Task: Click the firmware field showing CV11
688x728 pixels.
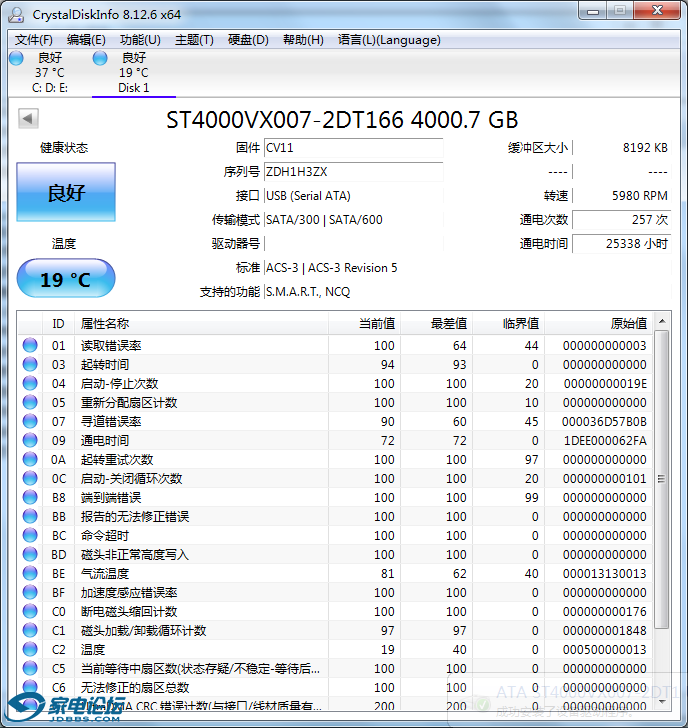Action: tap(353, 148)
